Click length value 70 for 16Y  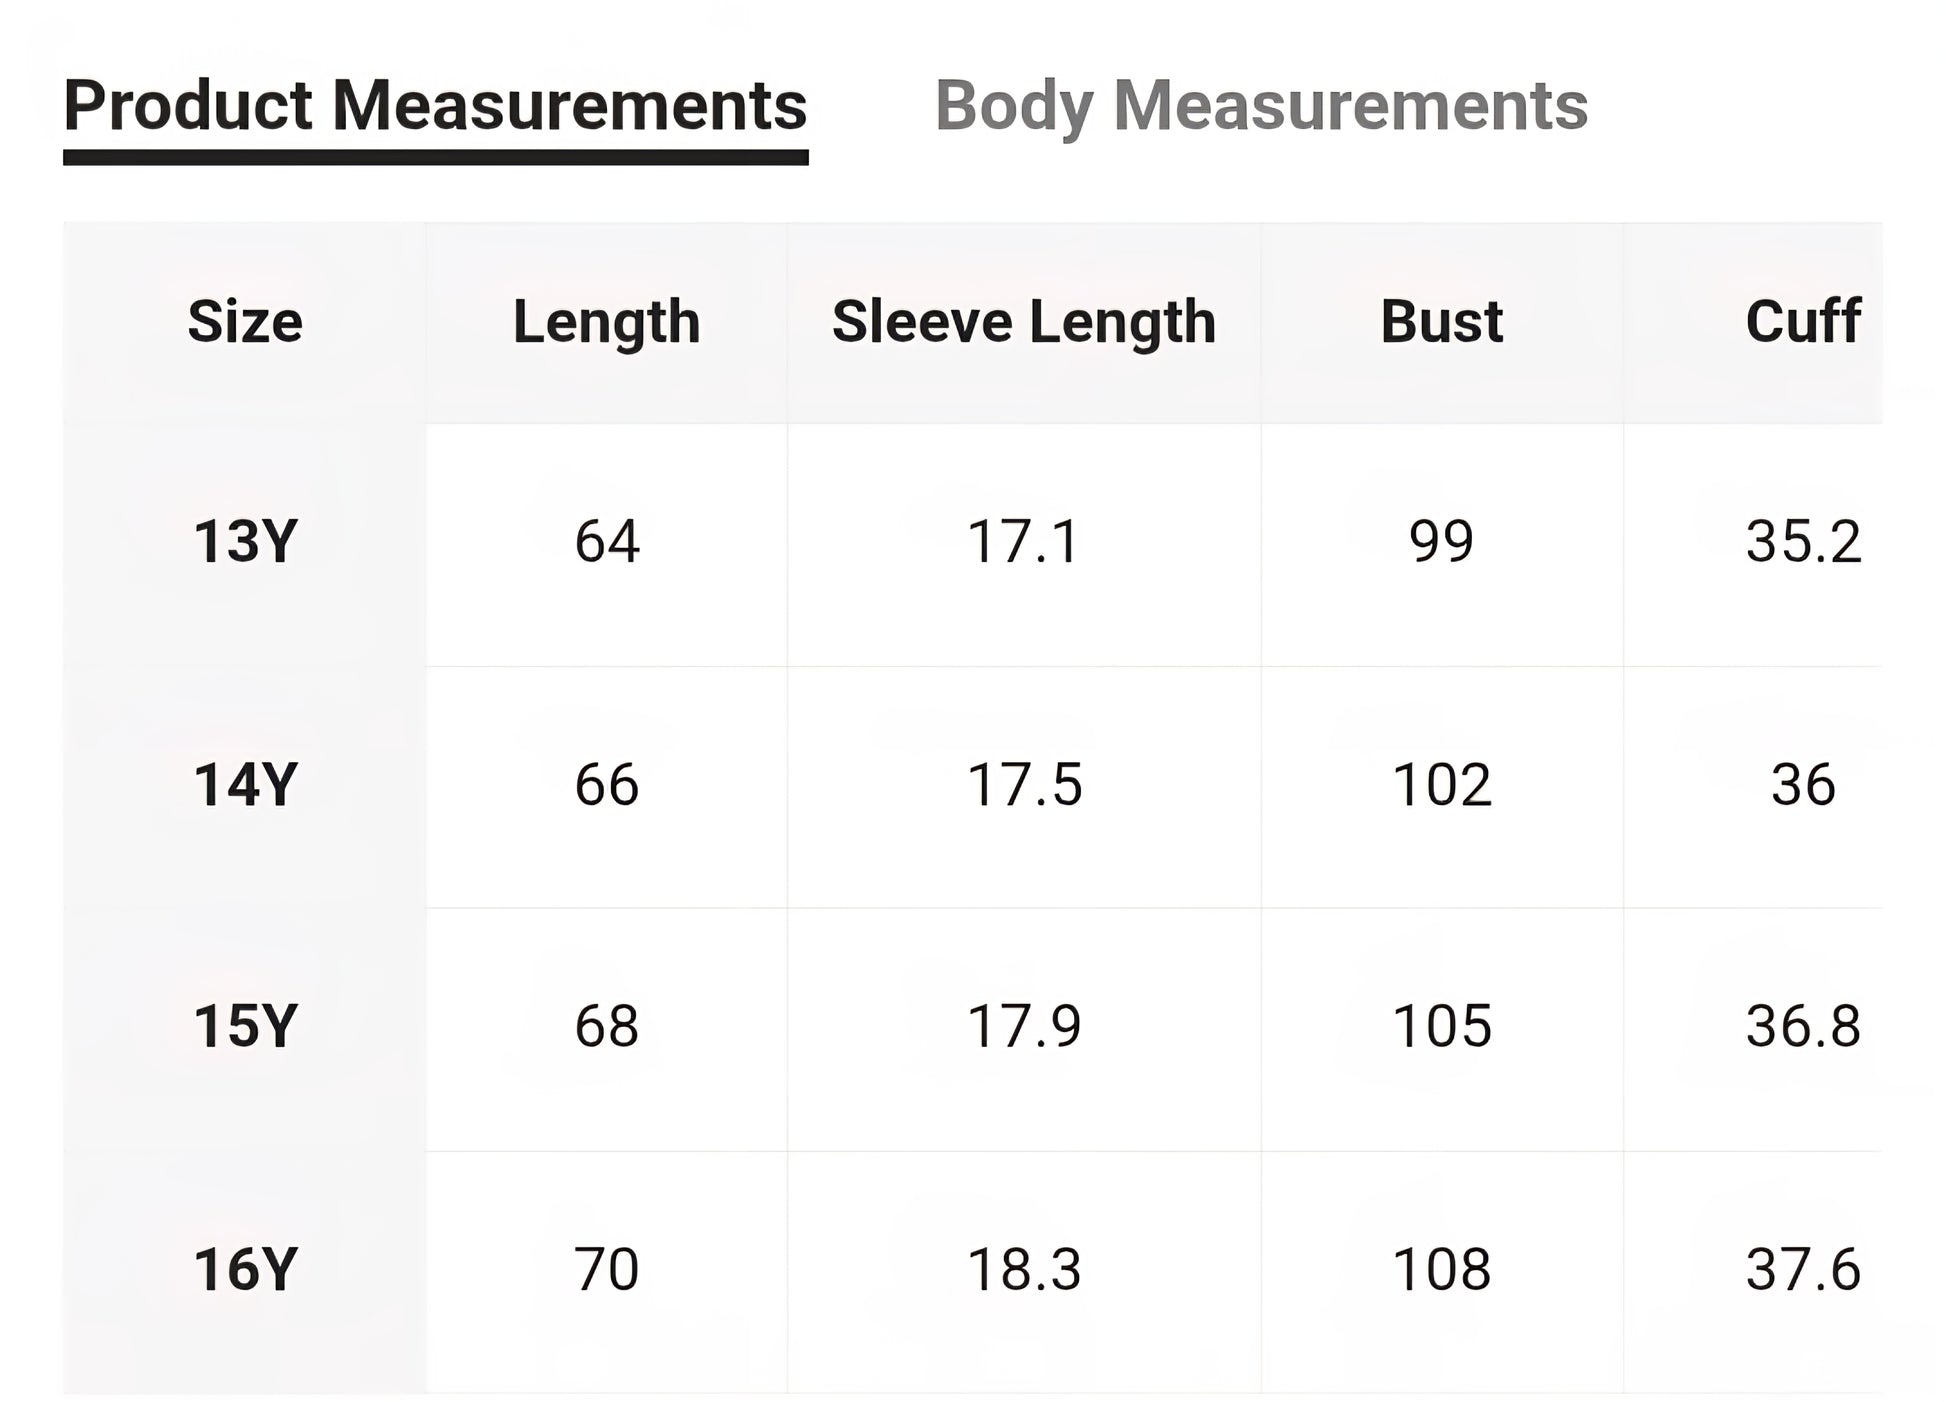pos(606,1270)
